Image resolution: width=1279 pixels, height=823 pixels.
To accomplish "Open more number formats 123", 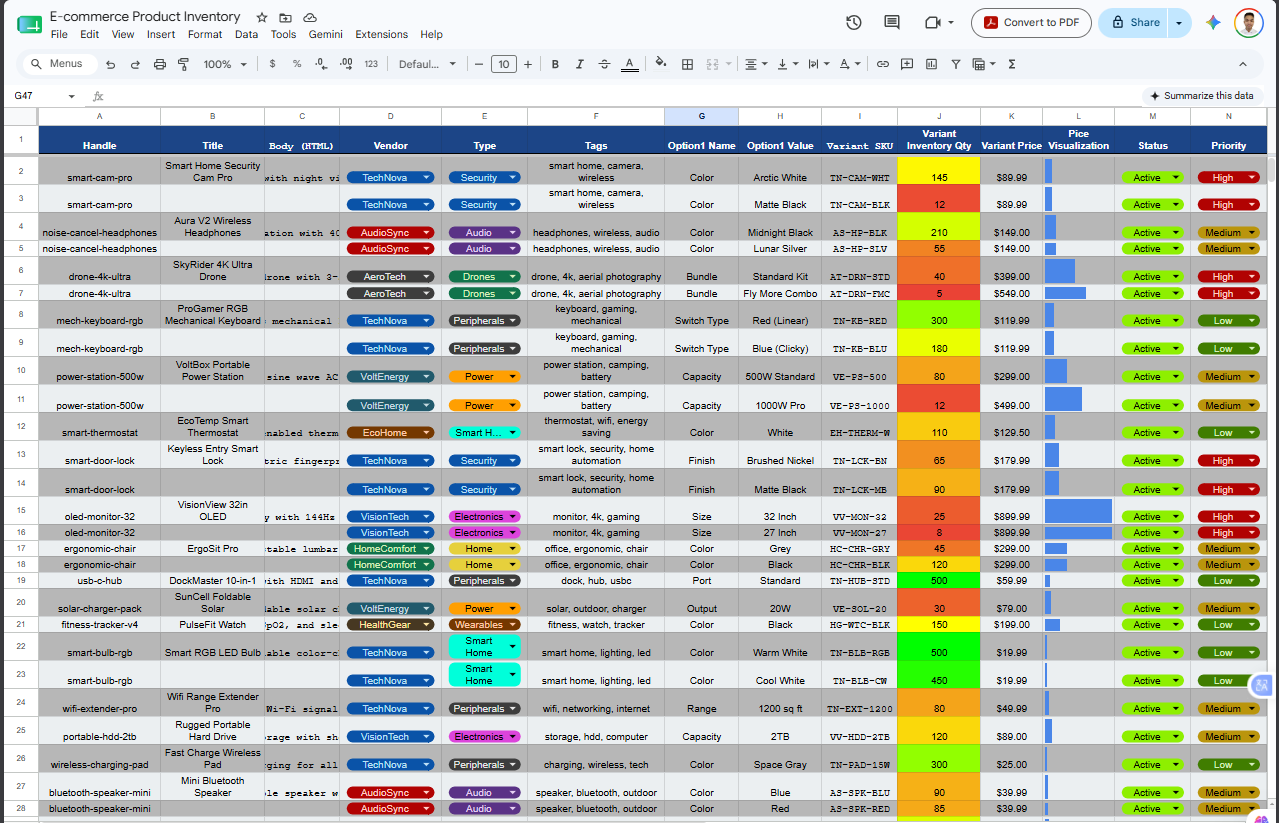I will point(371,64).
